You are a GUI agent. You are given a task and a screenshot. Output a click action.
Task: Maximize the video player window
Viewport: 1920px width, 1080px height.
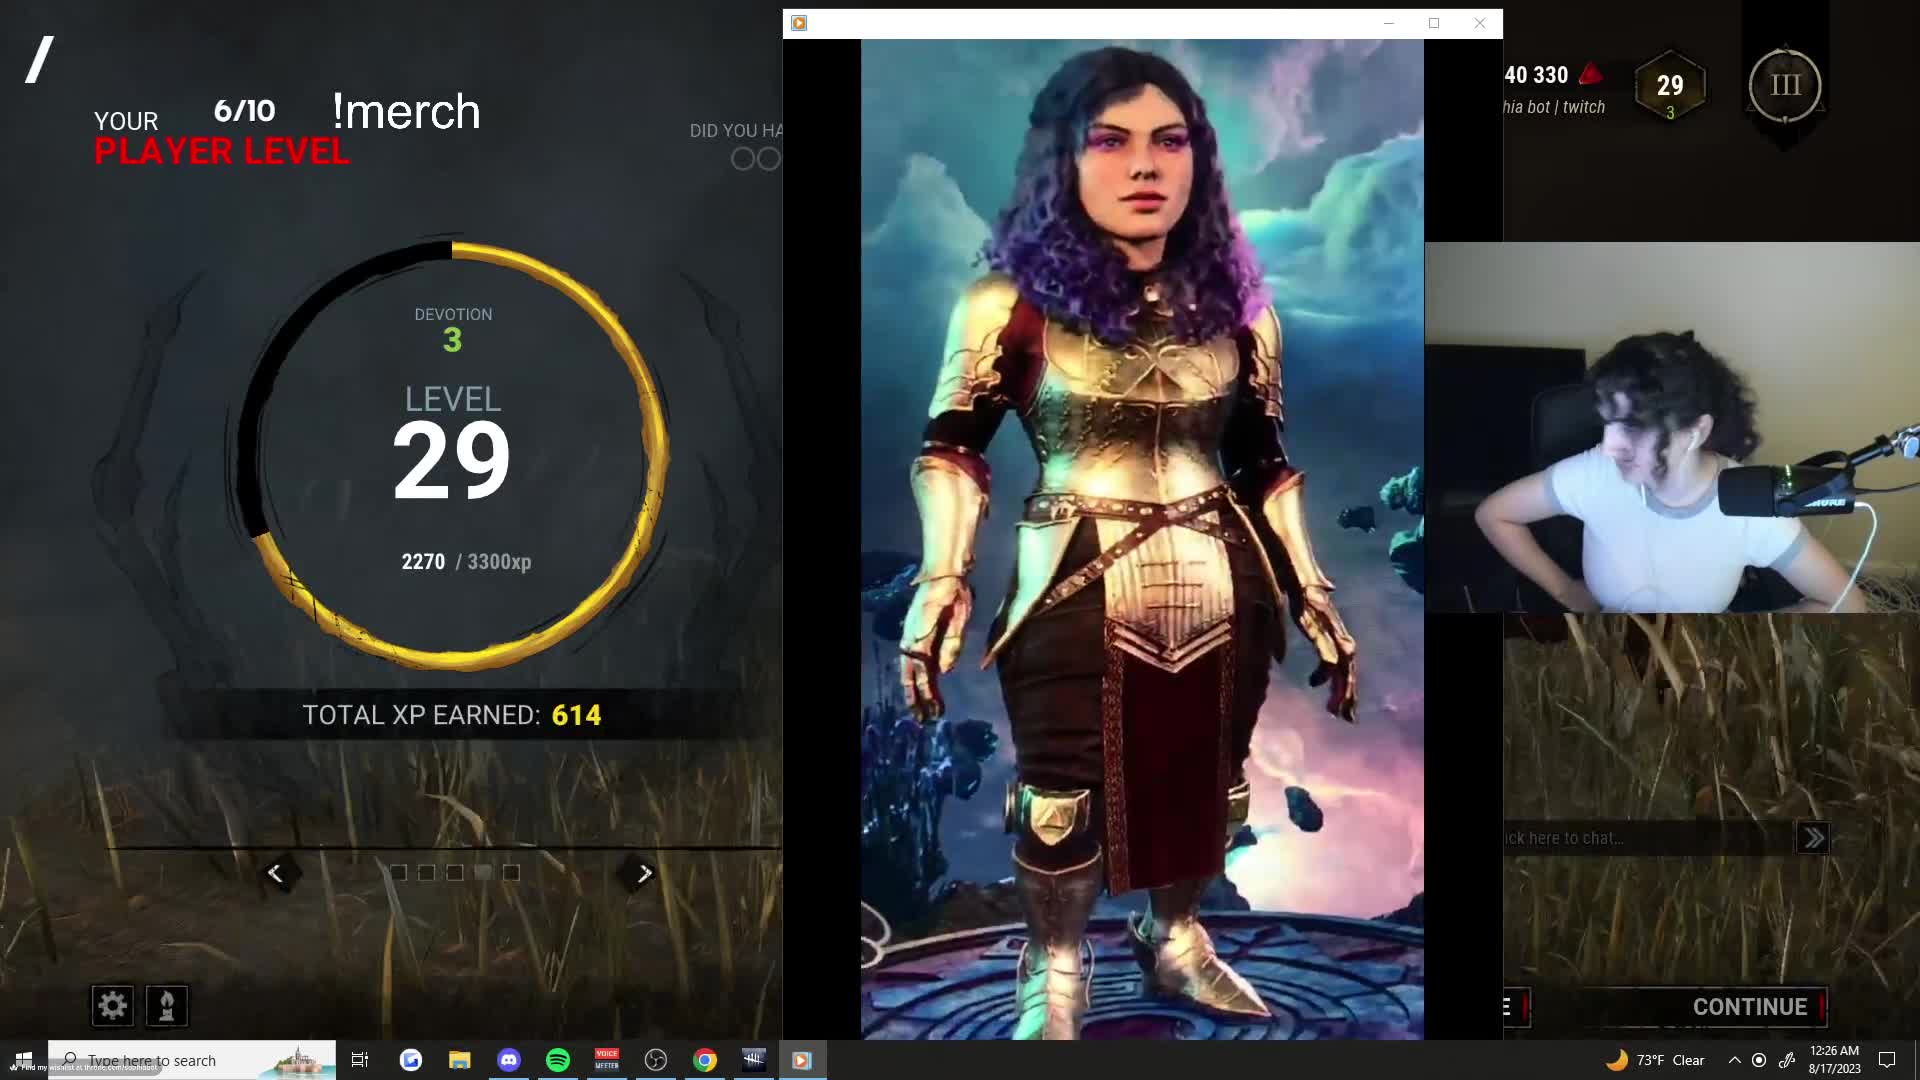click(1434, 23)
